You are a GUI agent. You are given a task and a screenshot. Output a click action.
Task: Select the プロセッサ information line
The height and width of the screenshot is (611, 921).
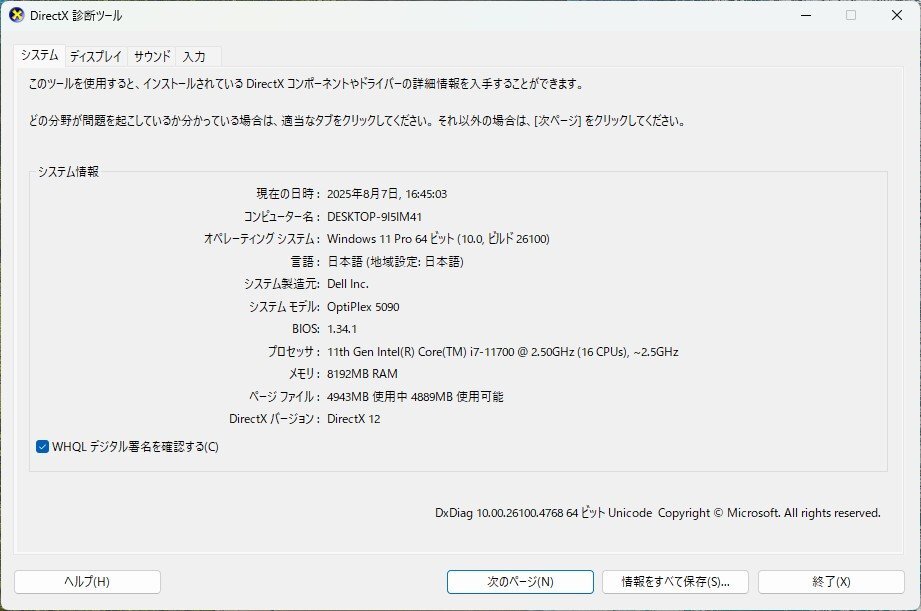pyautogui.click(x=500, y=351)
